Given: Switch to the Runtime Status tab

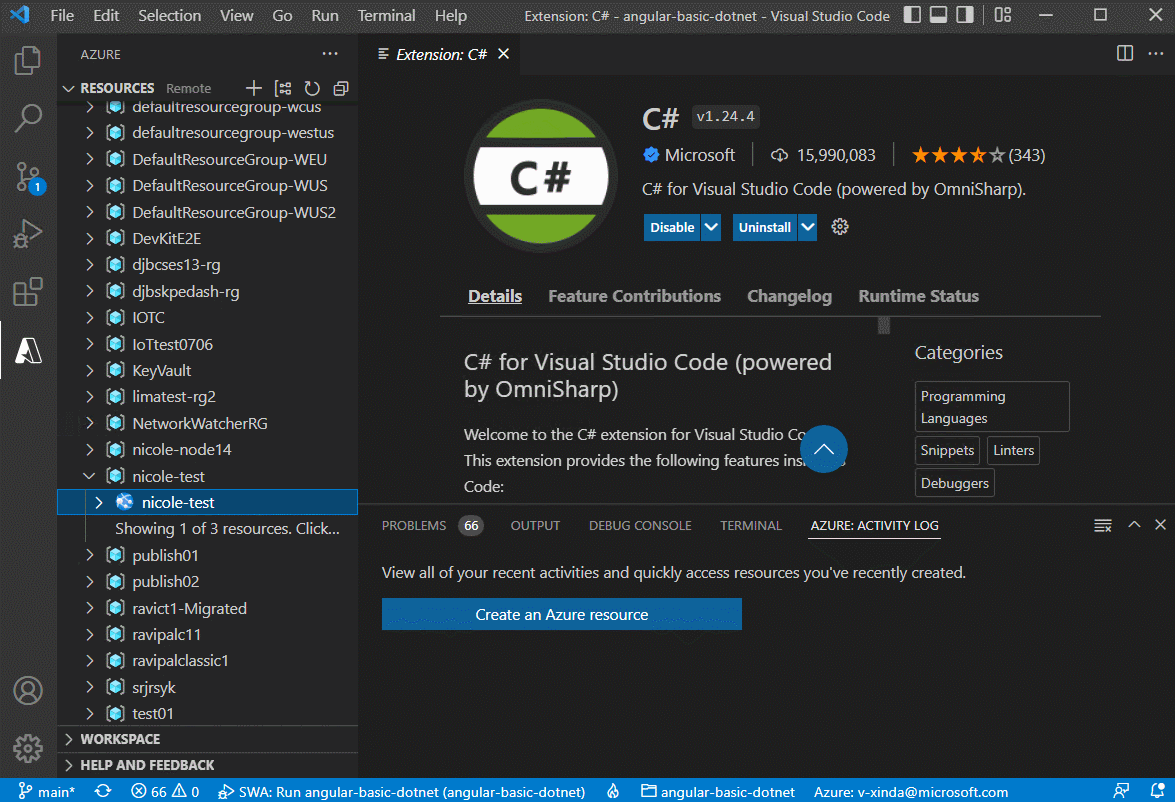Looking at the screenshot, I should click(918, 296).
